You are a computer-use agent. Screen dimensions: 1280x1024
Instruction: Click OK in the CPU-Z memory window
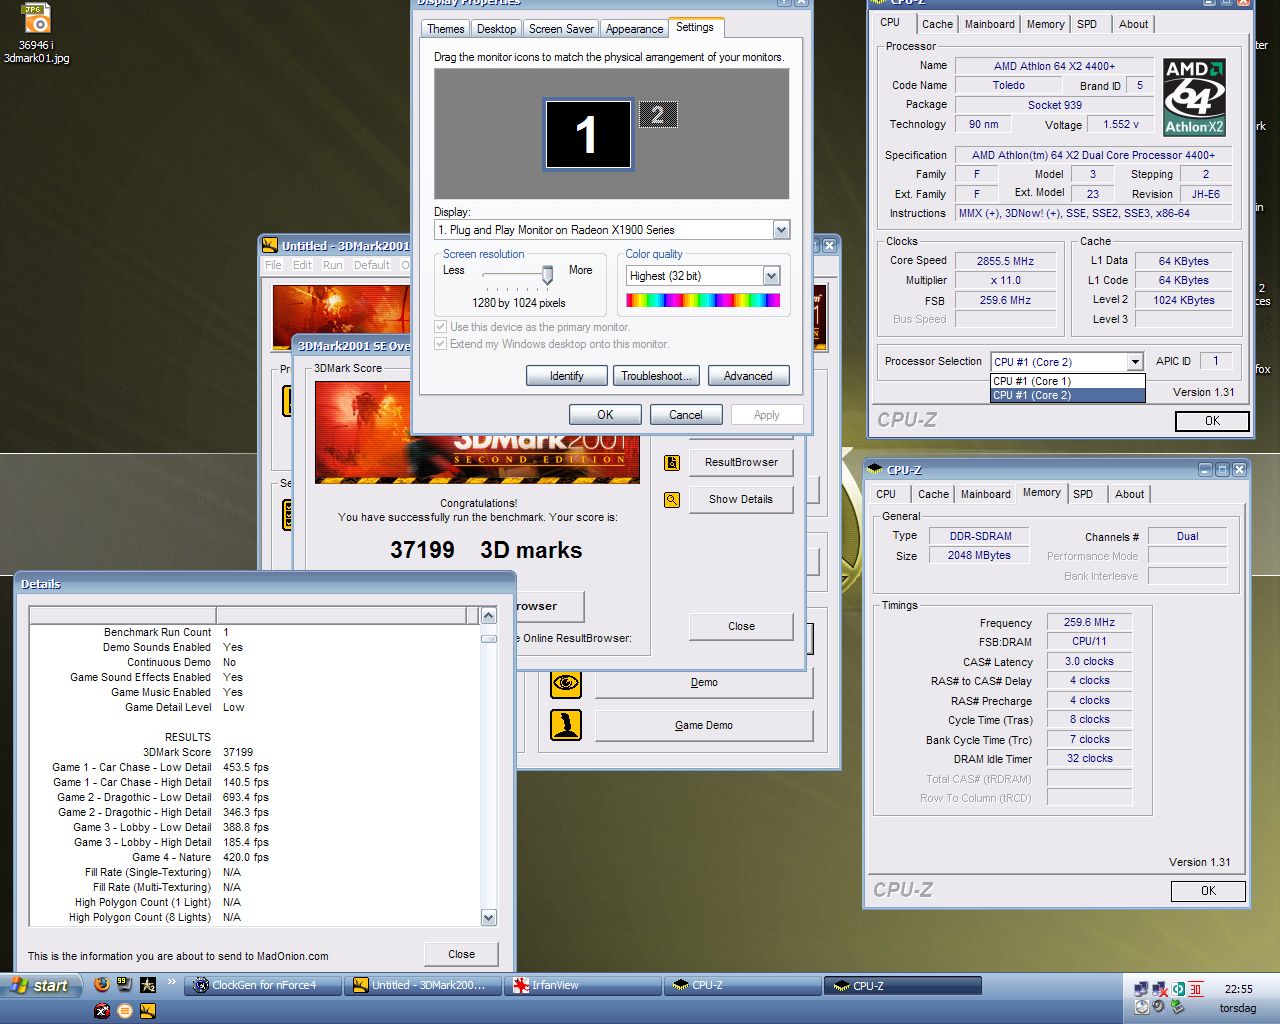tap(1208, 890)
